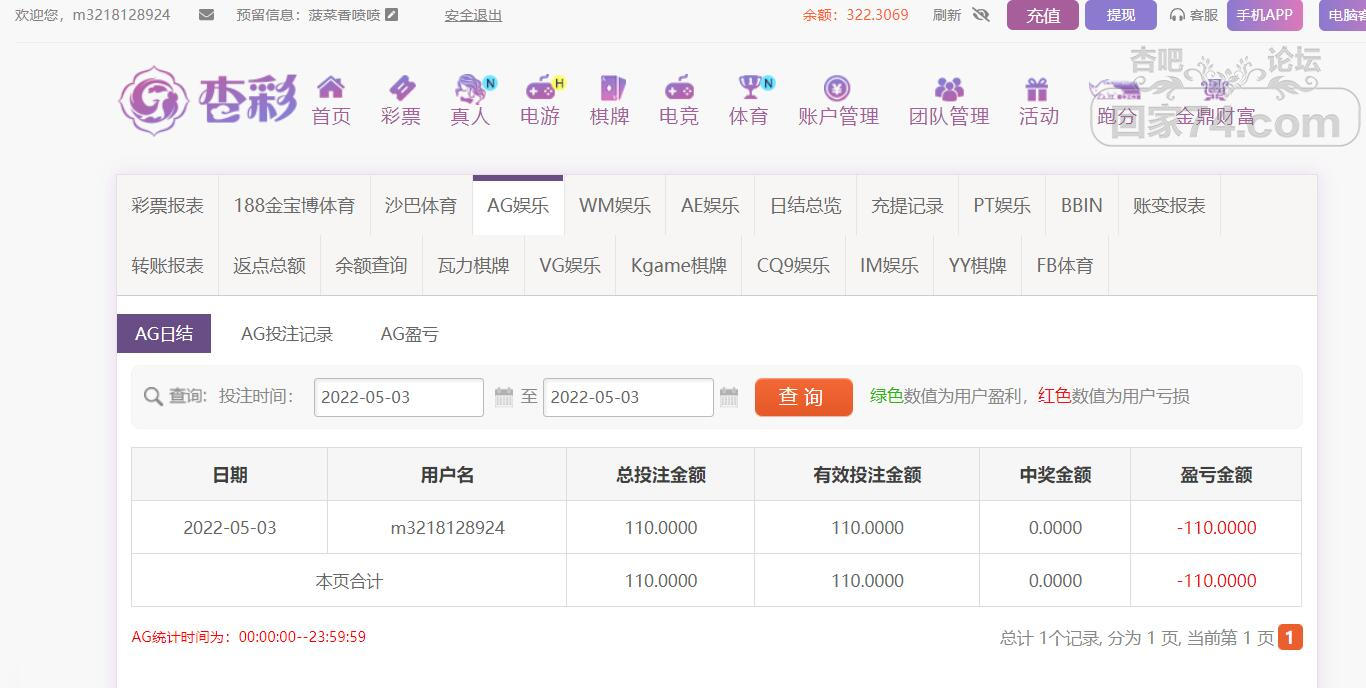
Task: Switch to the PT娱乐 tab
Action: coord(1002,205)
